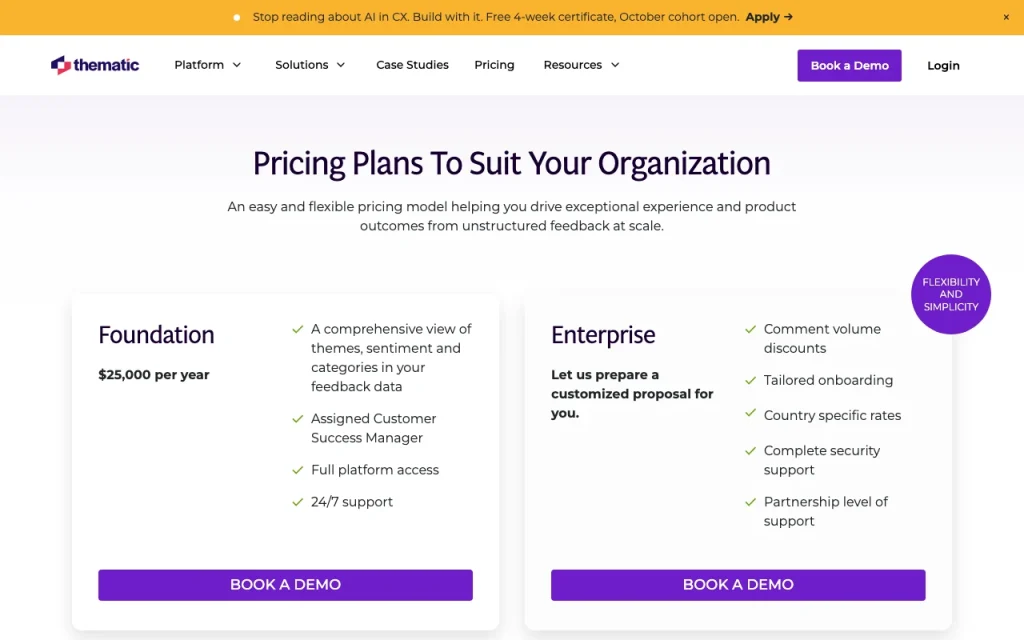The image size is (1024, 640).
Task: Click checkmark next to Country specific rates
Action: pos(750,413)
